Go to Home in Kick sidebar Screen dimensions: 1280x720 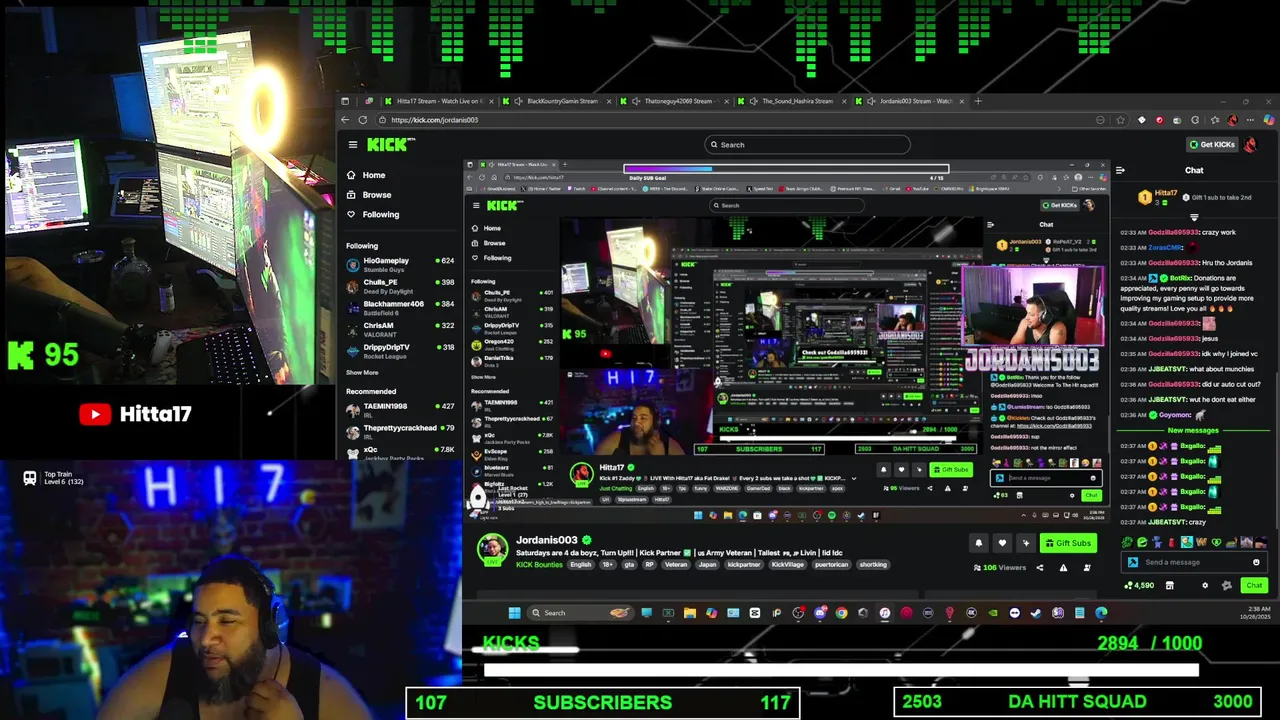pos(373,175)
